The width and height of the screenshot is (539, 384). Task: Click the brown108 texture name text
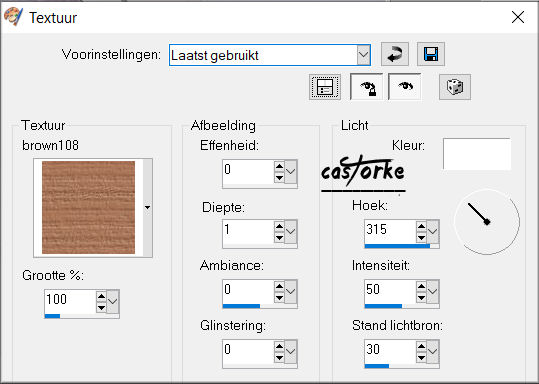pos(50,145)
